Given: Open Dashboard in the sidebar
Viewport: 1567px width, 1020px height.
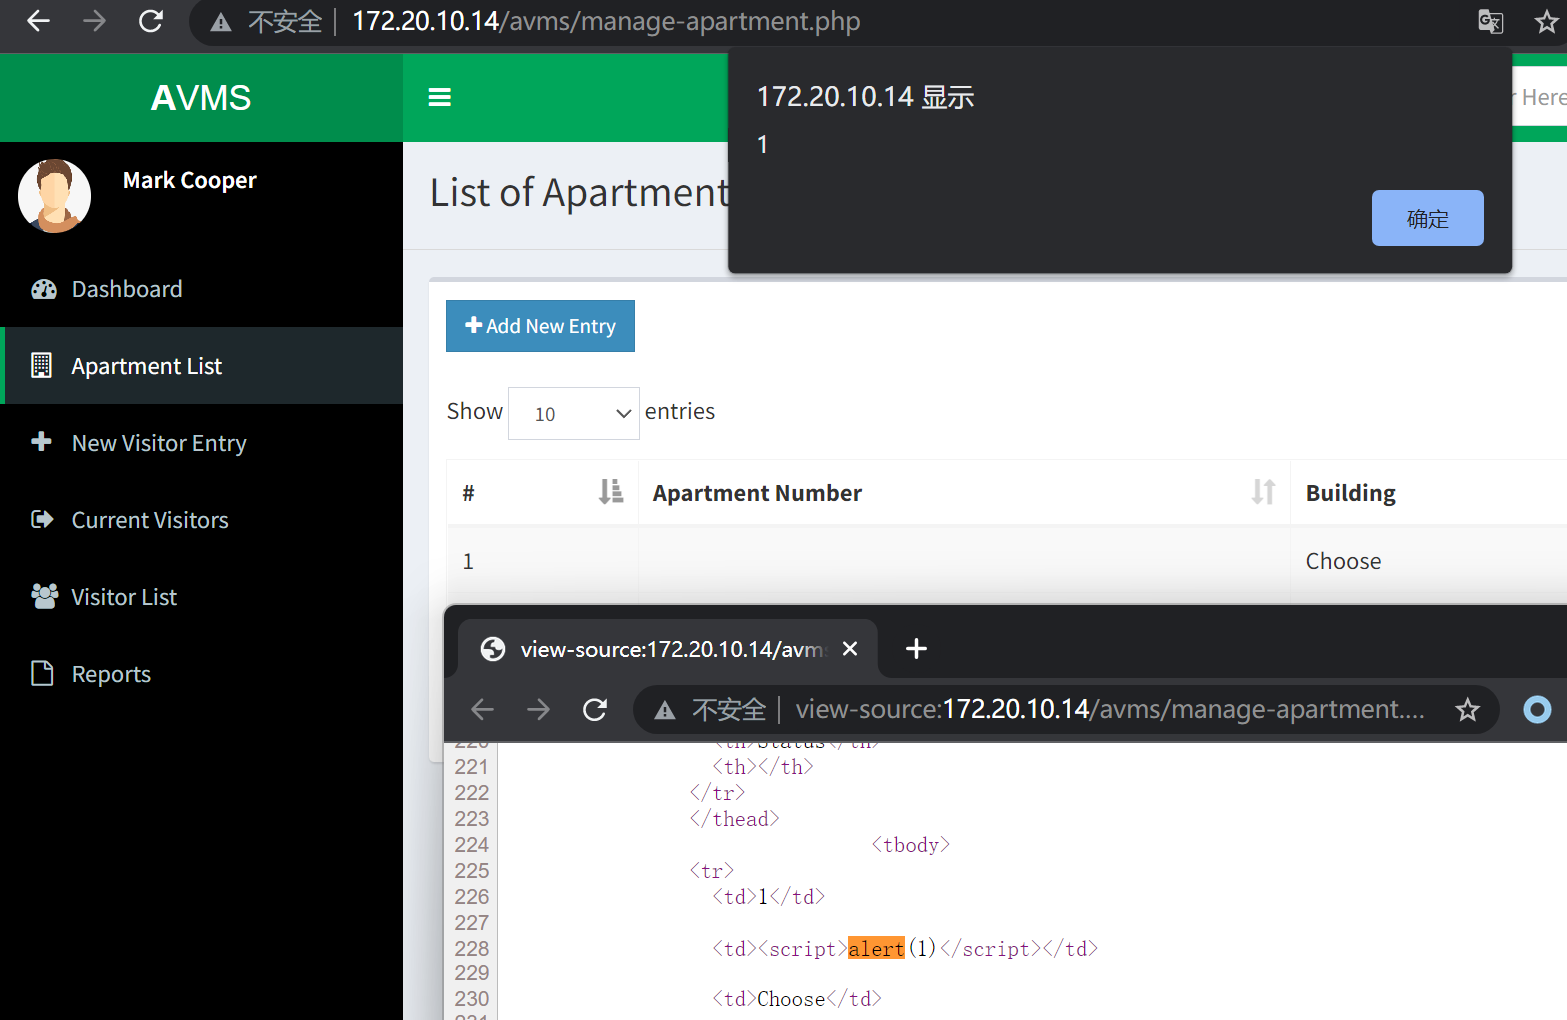Looking at the screenshot, I should (x=201, y=289).
